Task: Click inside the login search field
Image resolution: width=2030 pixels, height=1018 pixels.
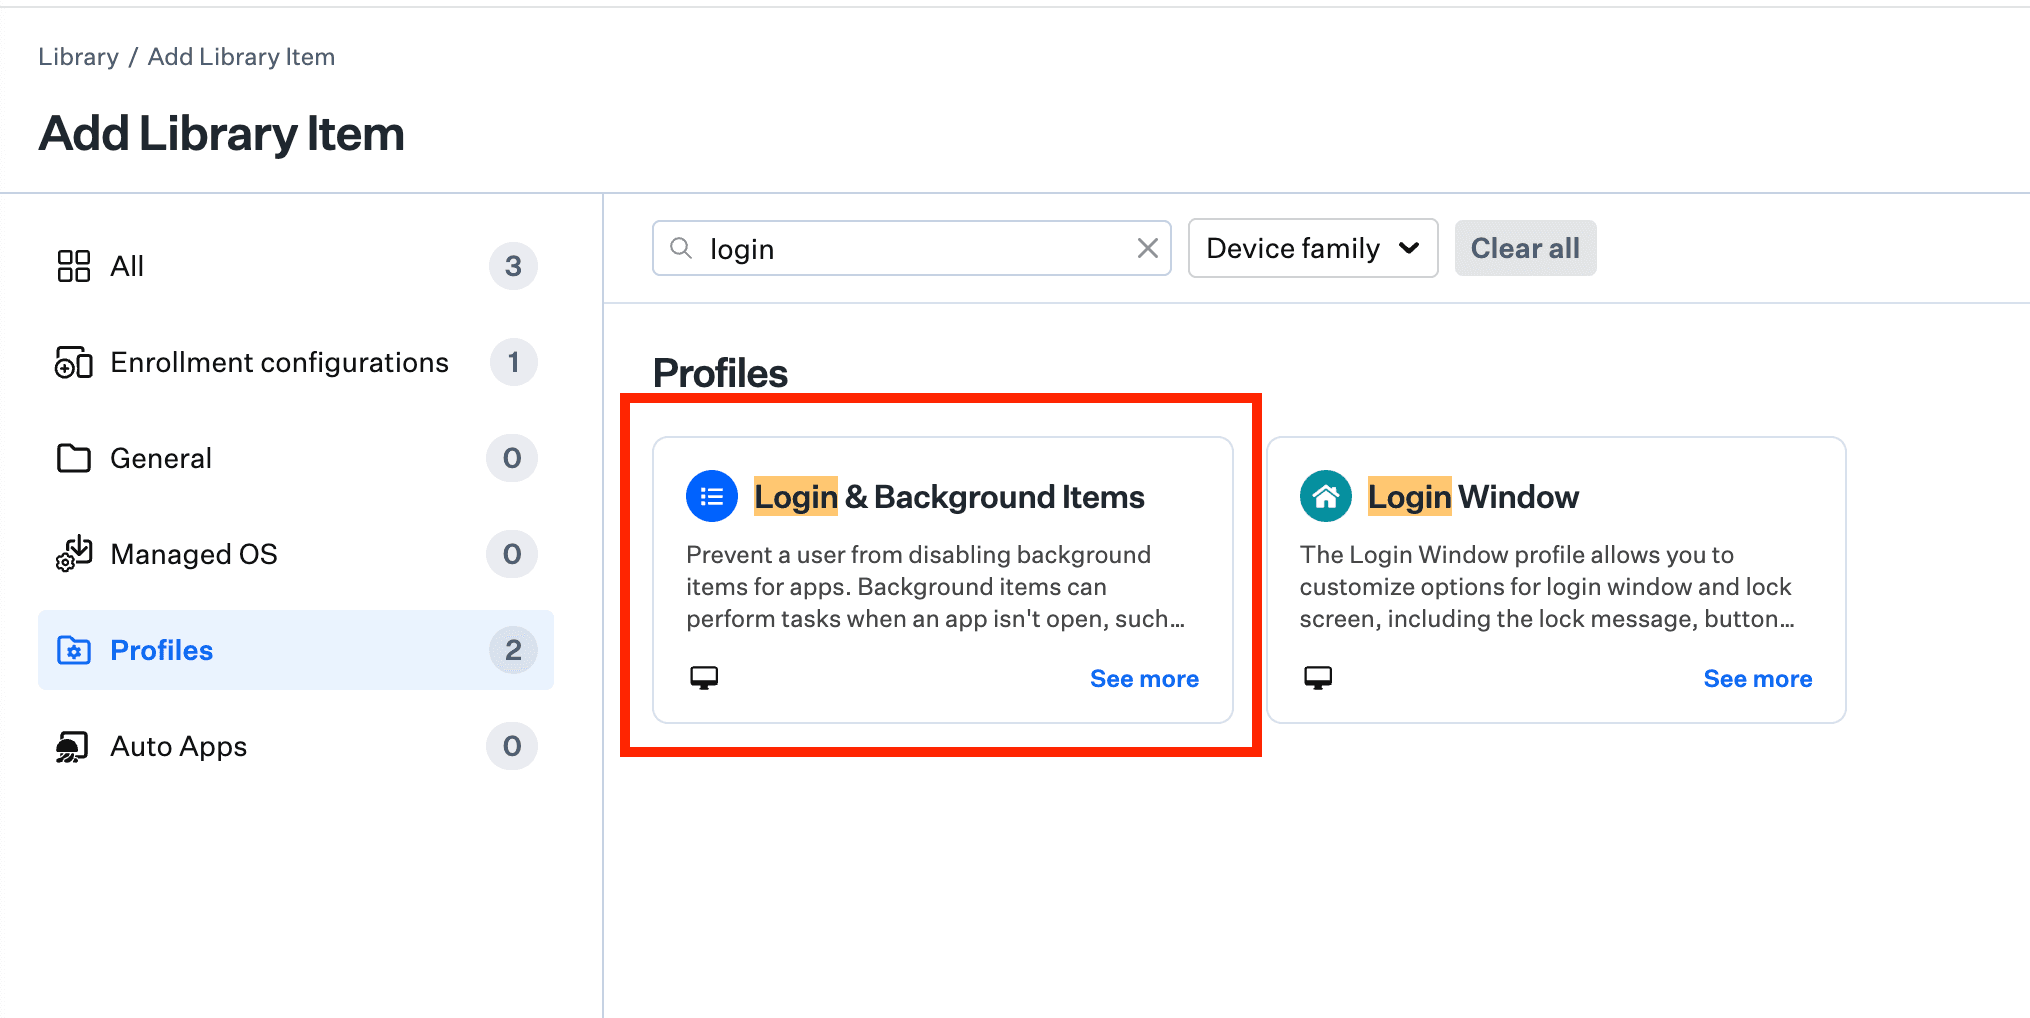Action: click(x=900, y=248)
